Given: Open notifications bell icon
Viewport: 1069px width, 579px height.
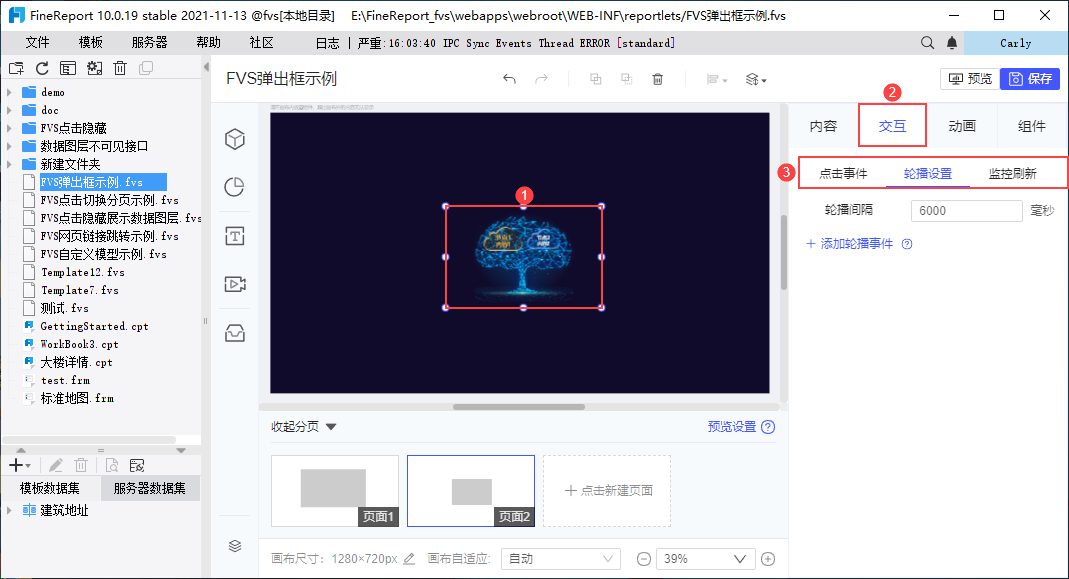Looking at the screenshot, I should pyautogui.click(x=952, y=43).
